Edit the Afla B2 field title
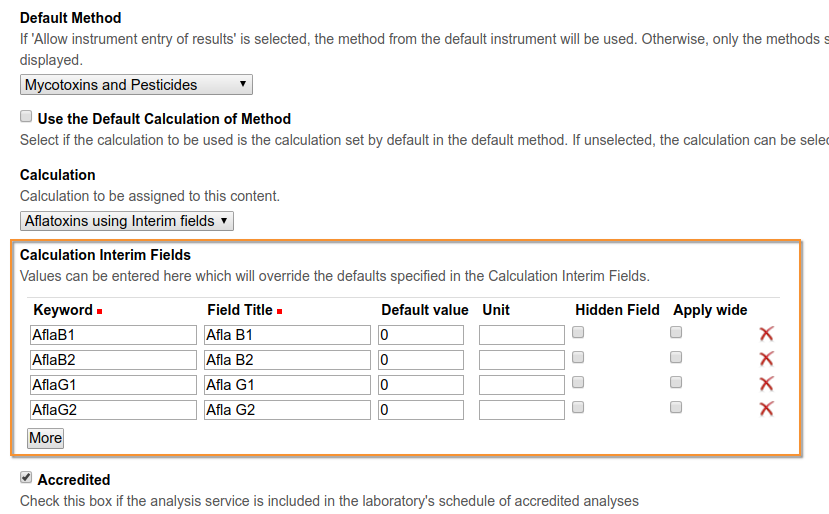The width and height of the screenshot is (829, 514). coord(287,360)
